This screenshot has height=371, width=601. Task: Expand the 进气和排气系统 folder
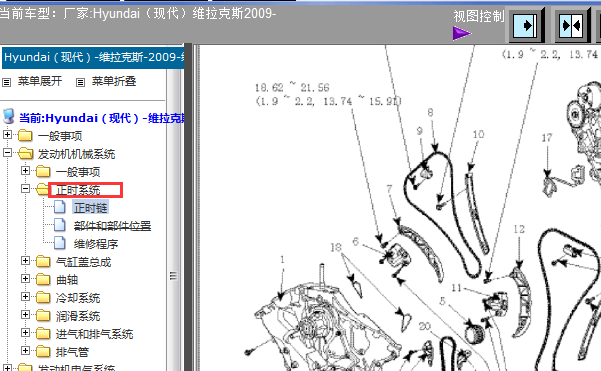click(x=25, y=332)
